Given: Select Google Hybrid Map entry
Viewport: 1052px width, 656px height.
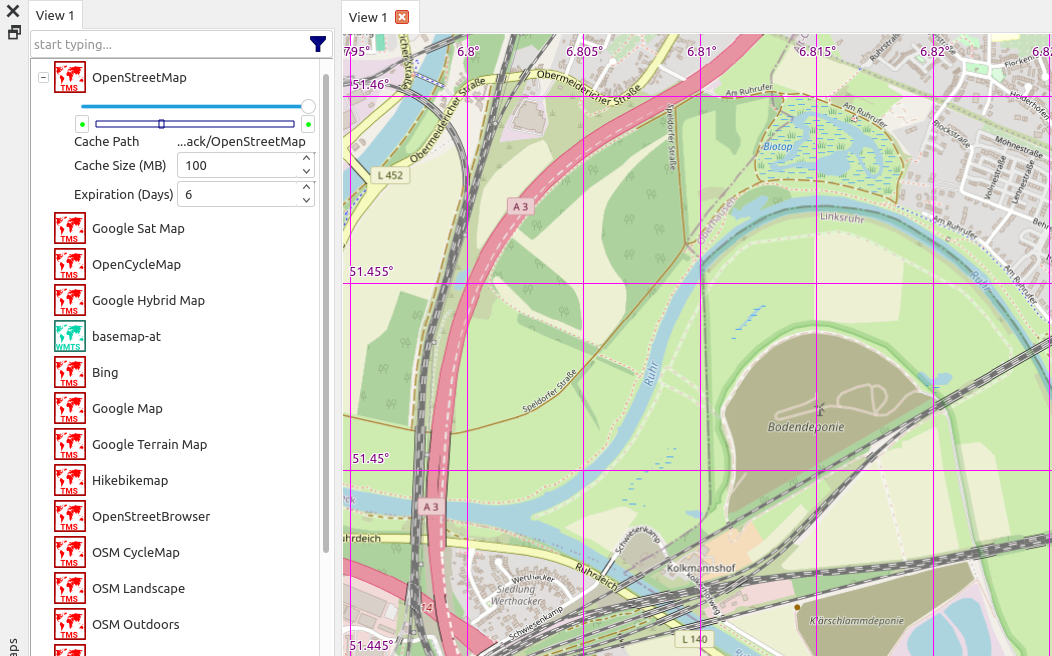Looking at the screenshot, I should click(148, 301).
